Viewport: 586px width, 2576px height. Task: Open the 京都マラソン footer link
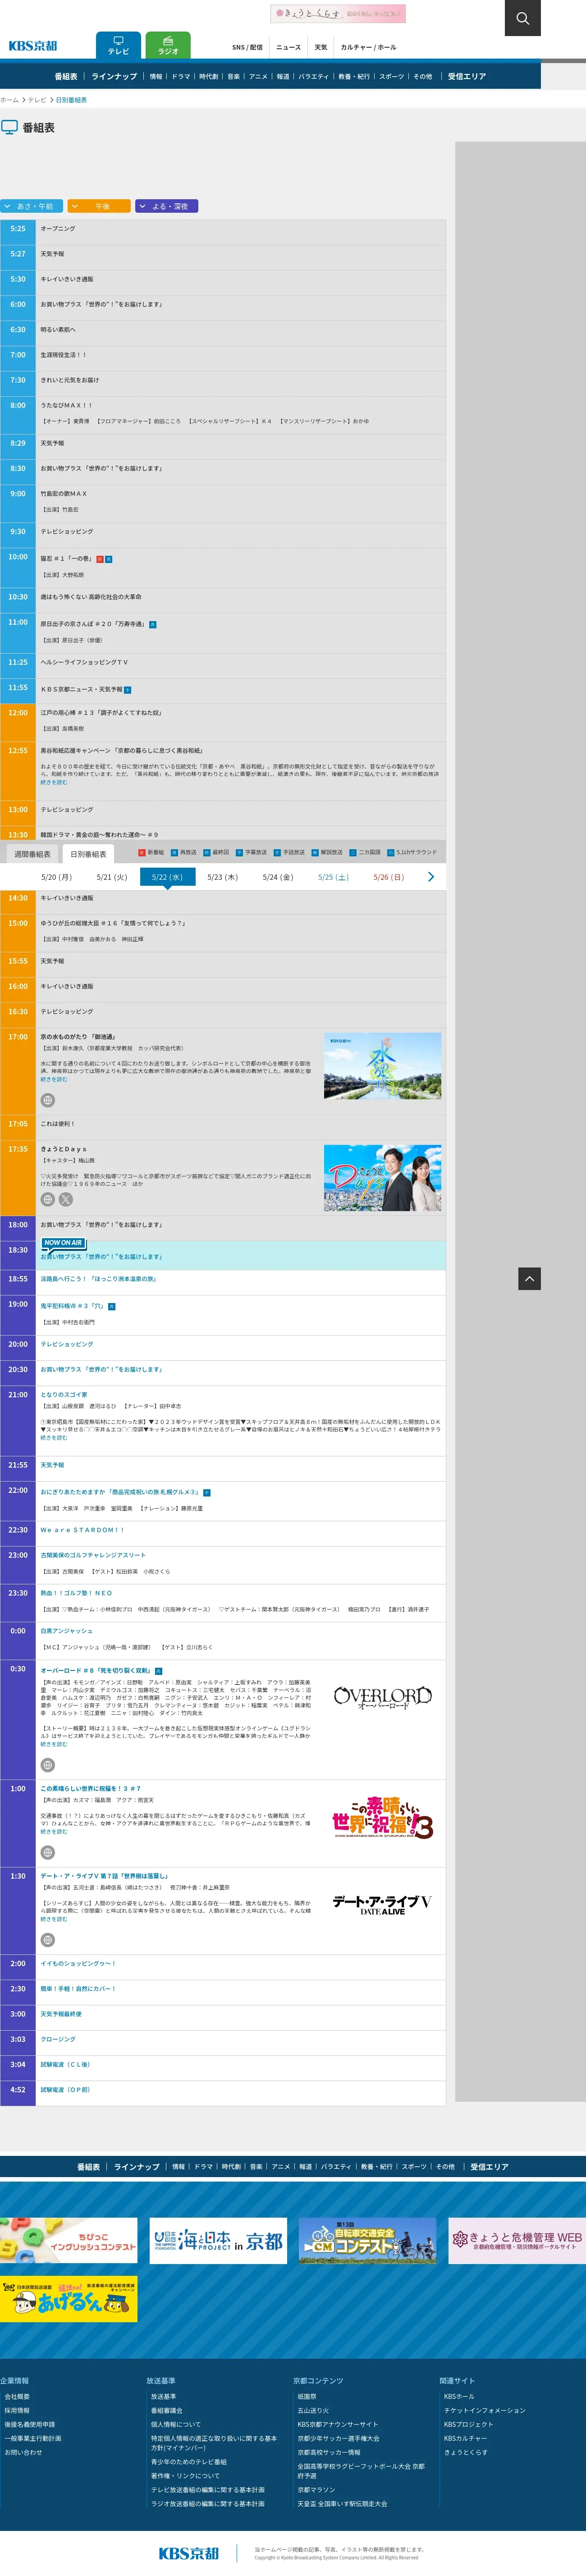pos(316,2490)
